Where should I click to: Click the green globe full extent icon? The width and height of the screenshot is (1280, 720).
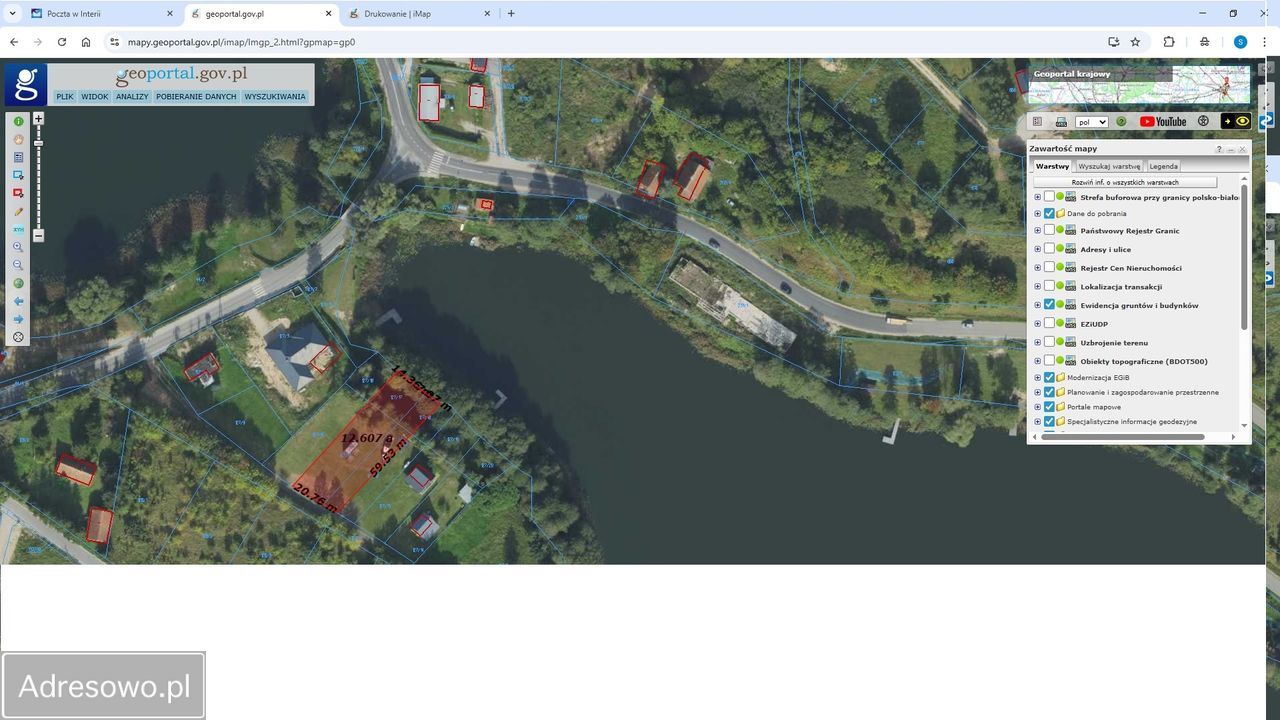(18, 283)
